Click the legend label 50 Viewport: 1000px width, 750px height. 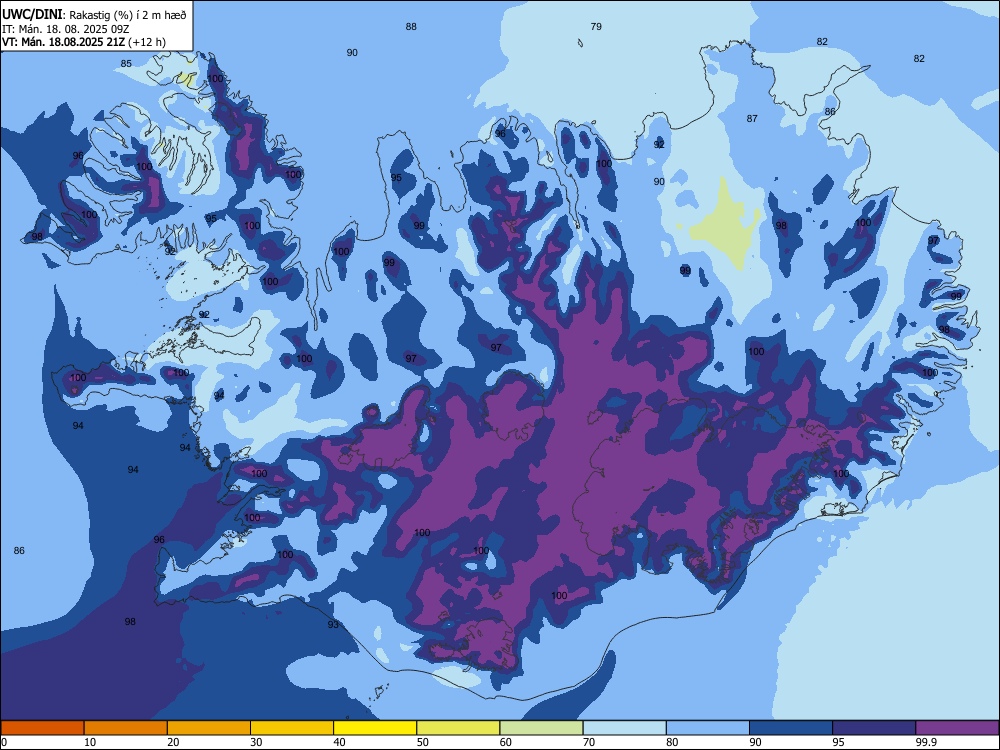click(x=423, y=742)
